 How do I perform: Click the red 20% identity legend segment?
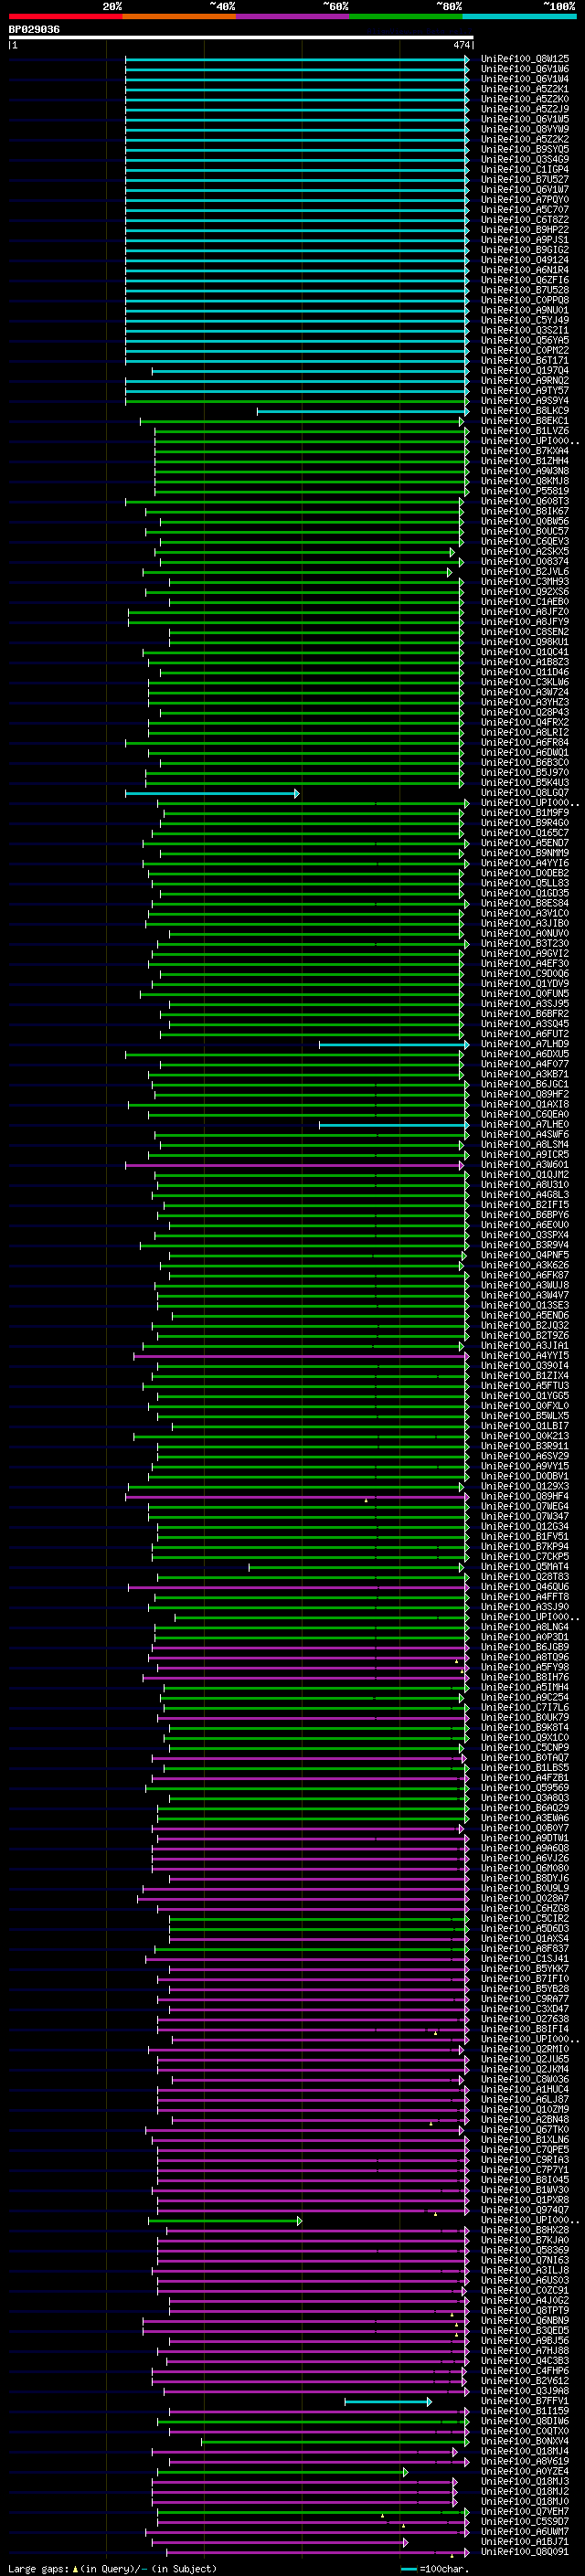[65, 16]
